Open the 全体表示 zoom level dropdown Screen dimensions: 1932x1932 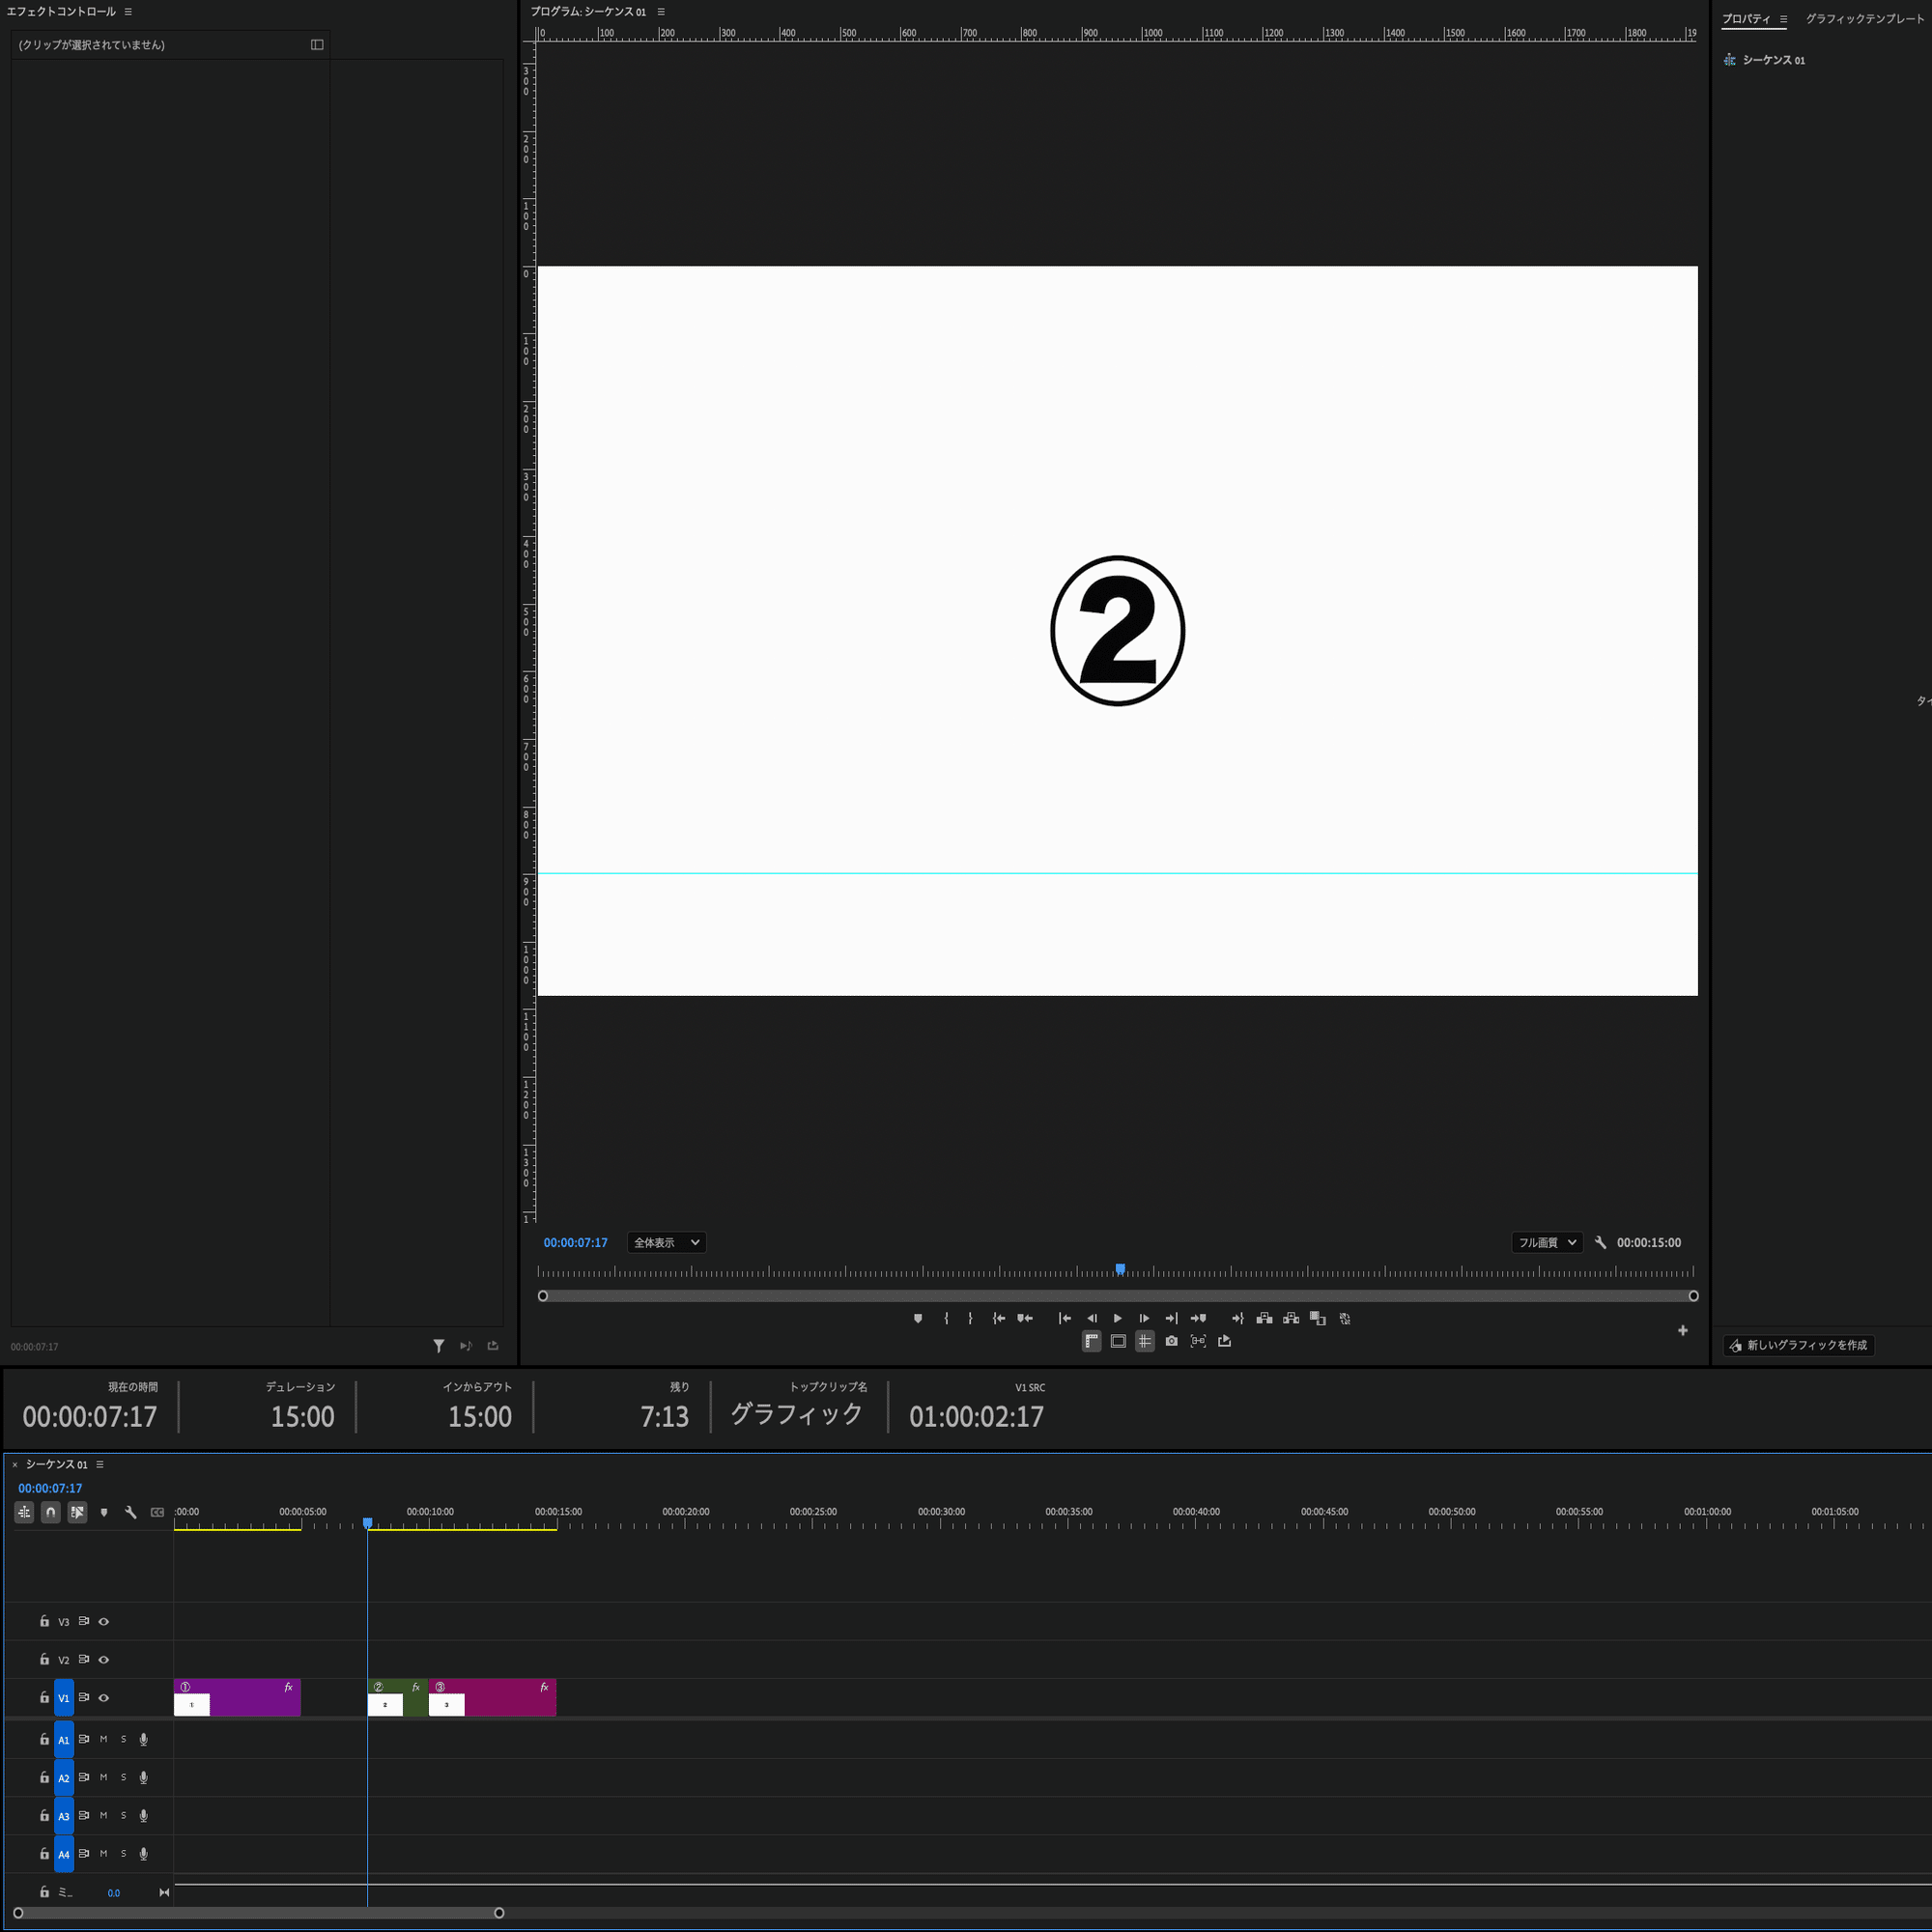(x=666, y=1242)
